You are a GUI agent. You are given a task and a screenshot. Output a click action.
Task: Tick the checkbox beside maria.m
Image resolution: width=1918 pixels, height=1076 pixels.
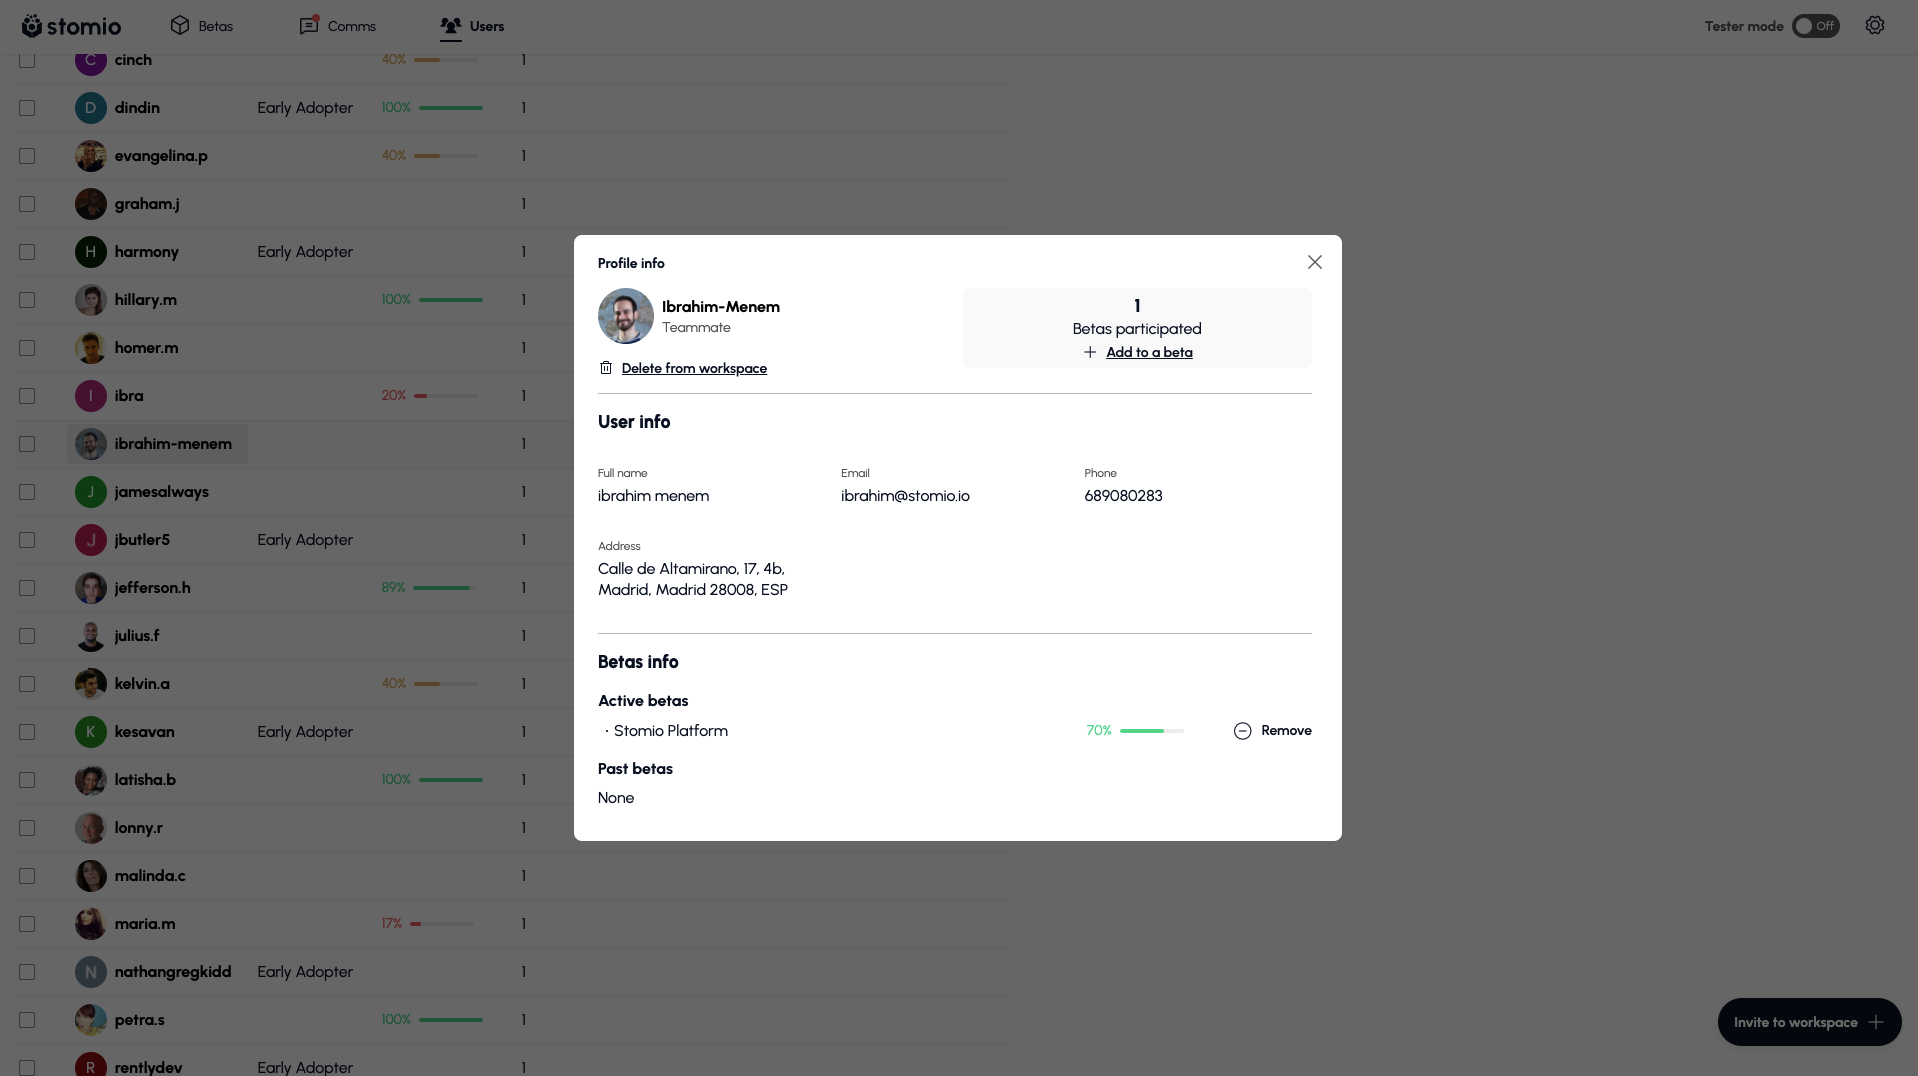click(x=27, y=924)
